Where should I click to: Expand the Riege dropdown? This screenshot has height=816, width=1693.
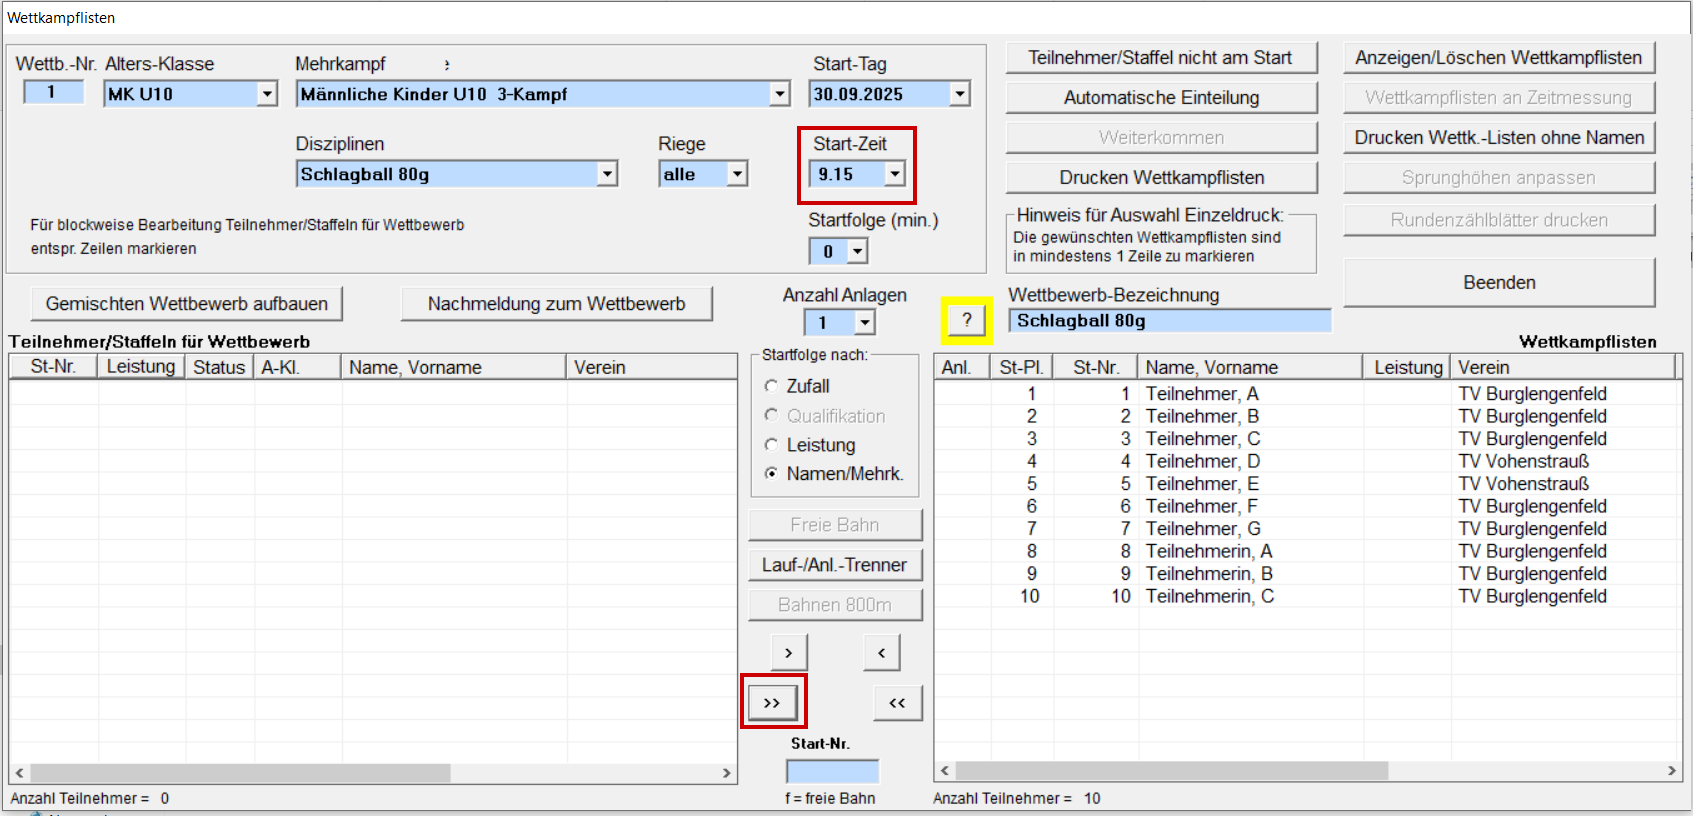(737, 174)
